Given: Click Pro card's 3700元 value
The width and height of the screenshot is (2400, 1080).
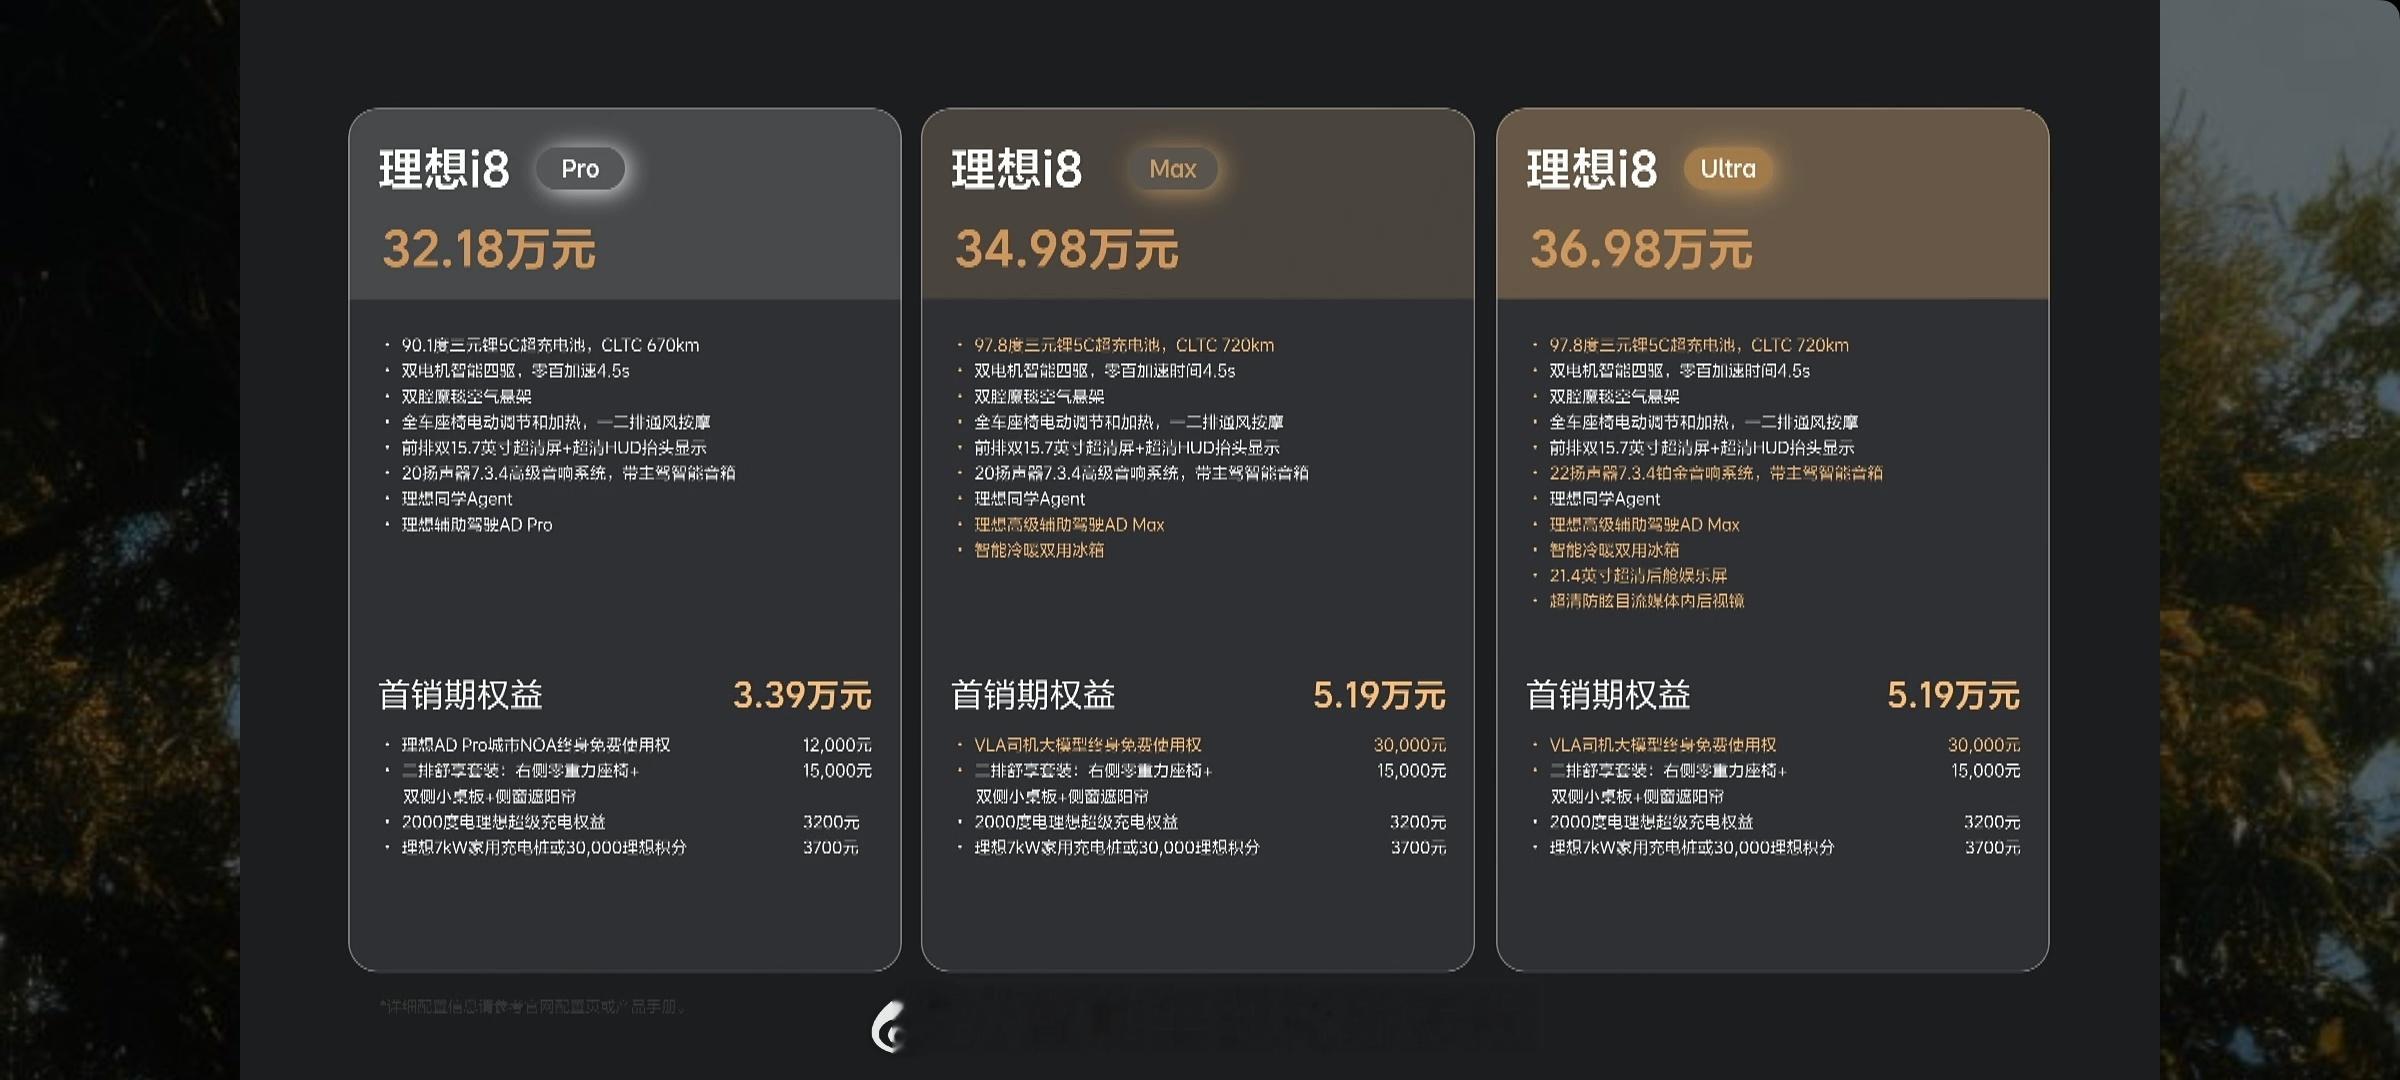Looking at the screenshot, I should (x=830, y=848).
